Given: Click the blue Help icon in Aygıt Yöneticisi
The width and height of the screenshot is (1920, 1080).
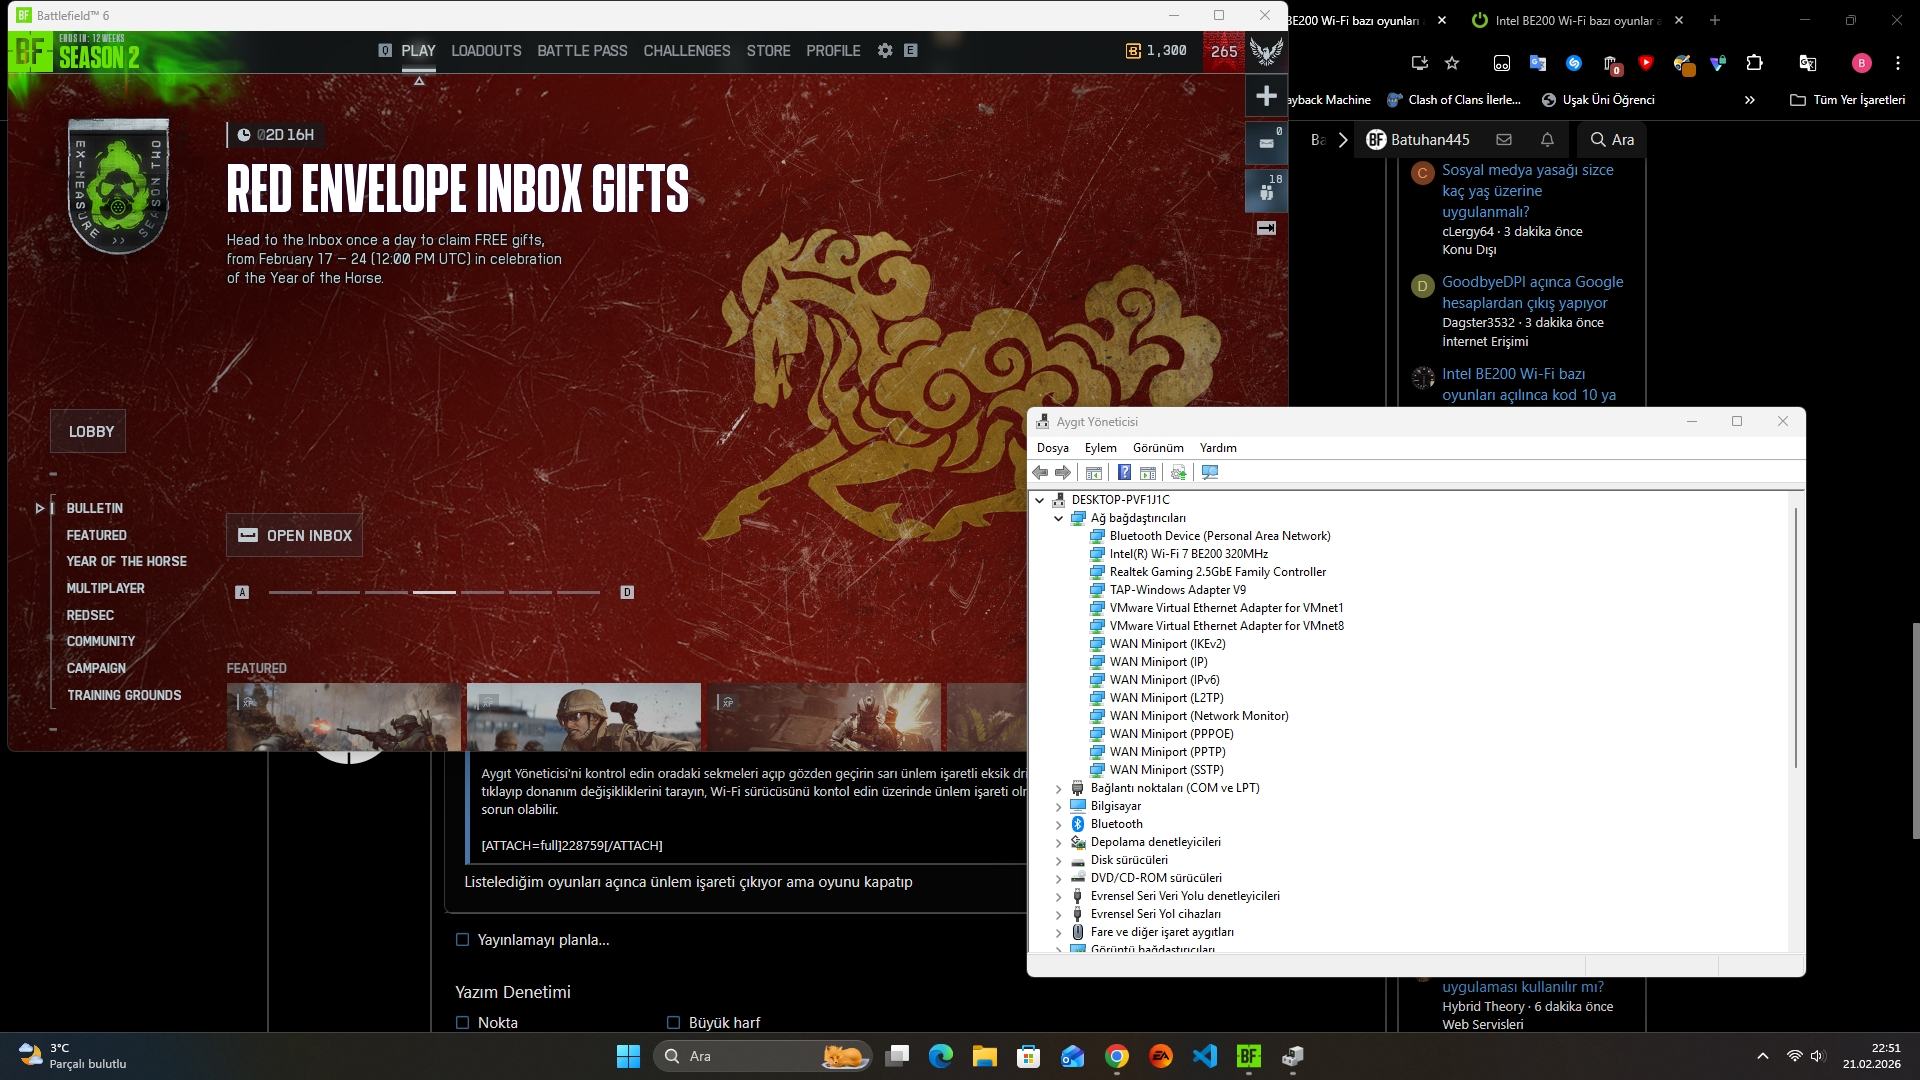Looking at the screenshot, I should point(1124,473).
